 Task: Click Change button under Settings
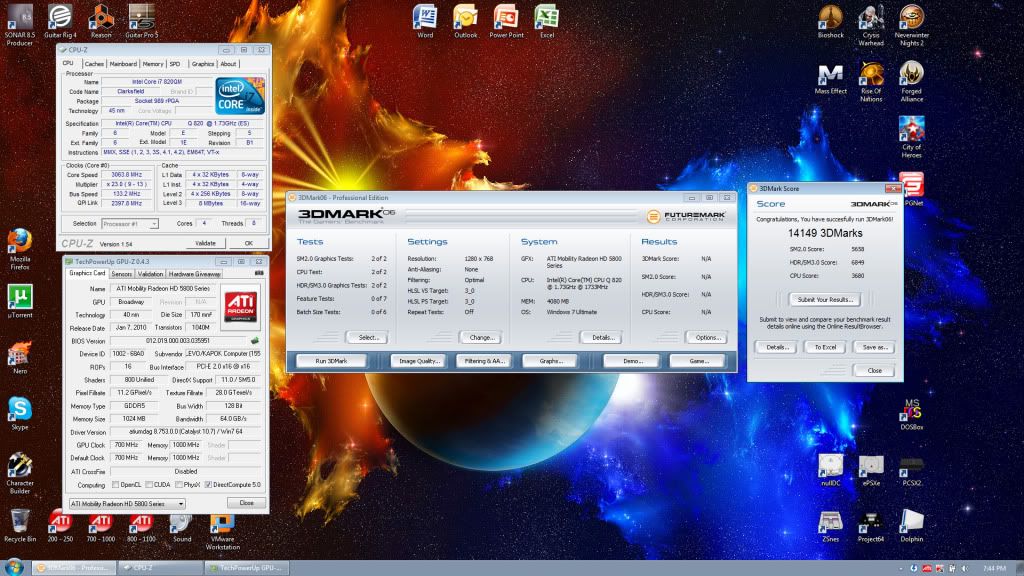tap(481, 338)
